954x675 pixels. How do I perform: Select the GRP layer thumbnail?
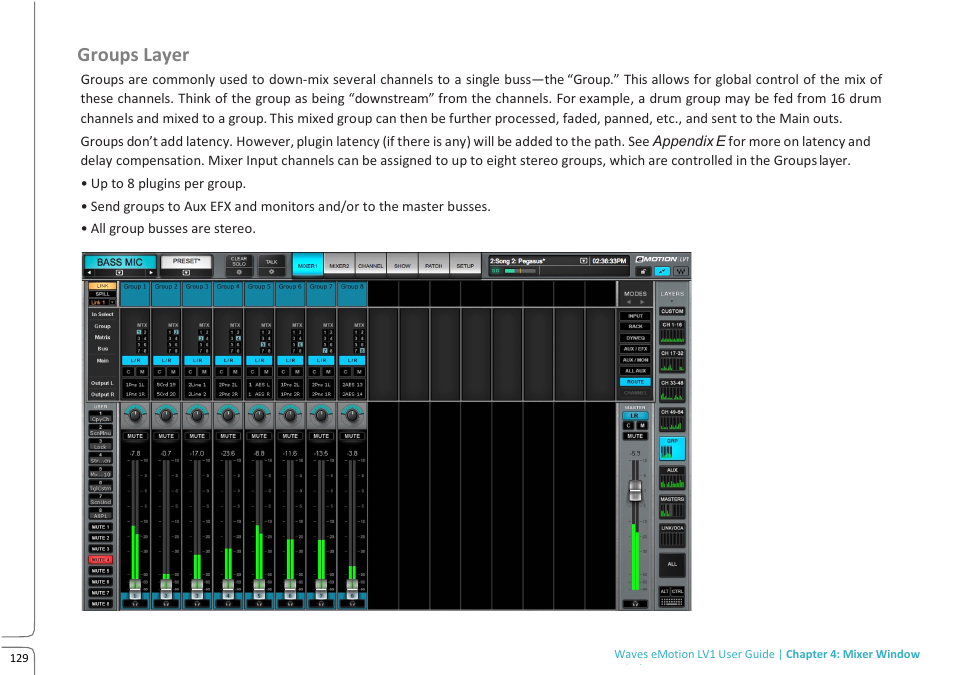(x=672, y=449)
